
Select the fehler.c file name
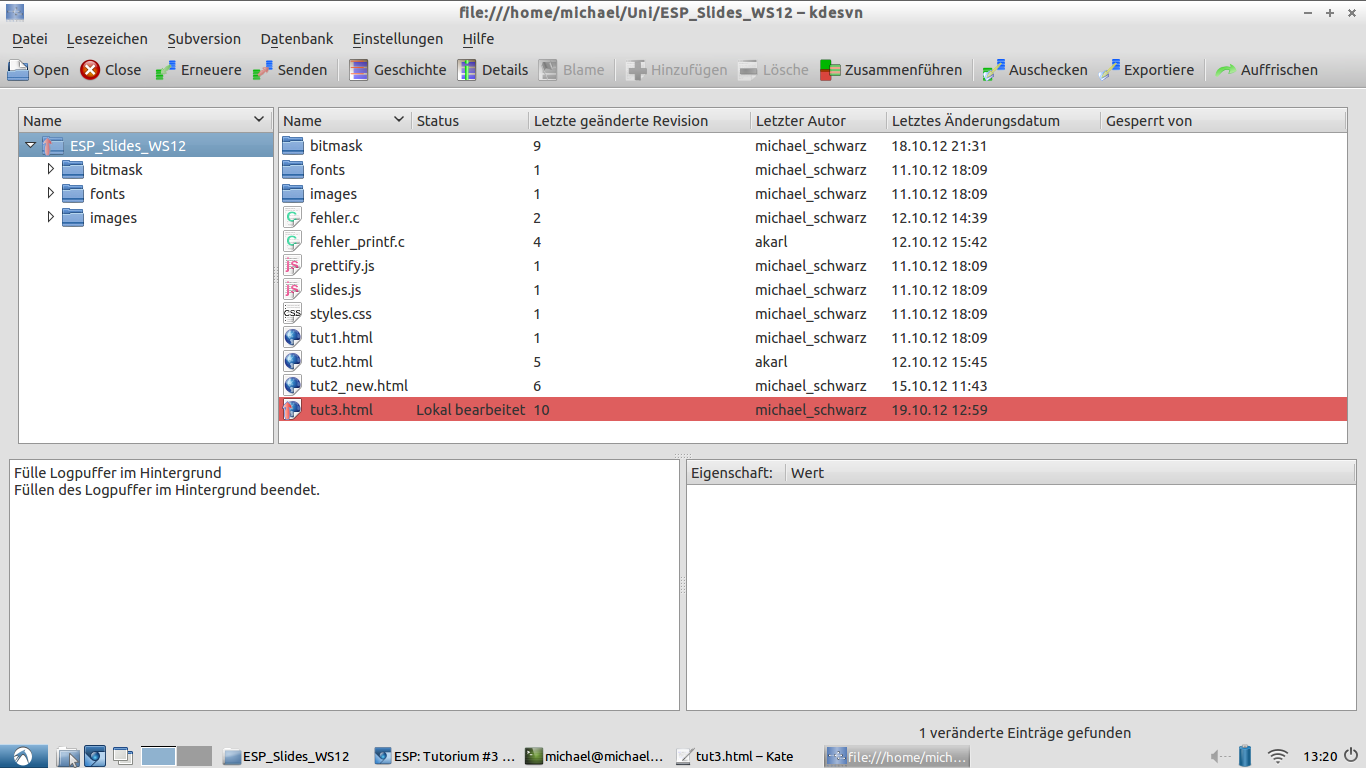pyautogui.click(x=334, y=218)
